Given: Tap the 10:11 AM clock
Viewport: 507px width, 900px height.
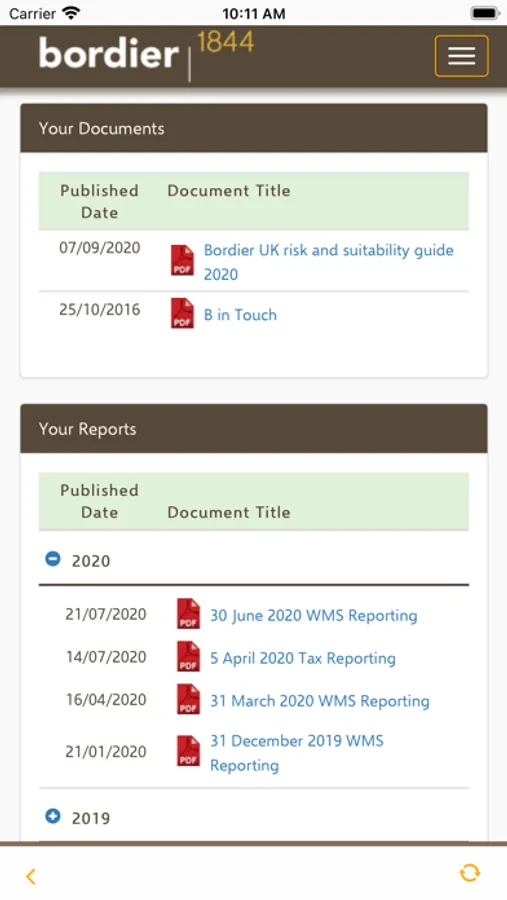Looking at the screenshot, I should [253, 13].
